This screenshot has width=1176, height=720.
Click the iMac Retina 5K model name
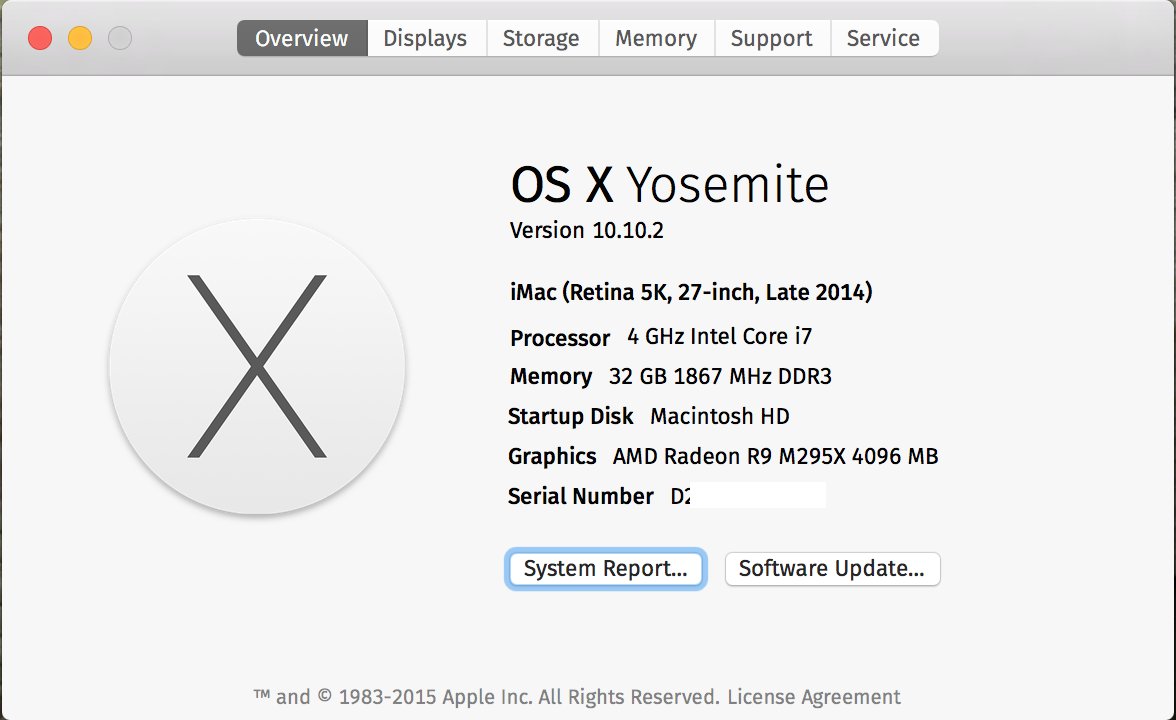tap(691, 293)
